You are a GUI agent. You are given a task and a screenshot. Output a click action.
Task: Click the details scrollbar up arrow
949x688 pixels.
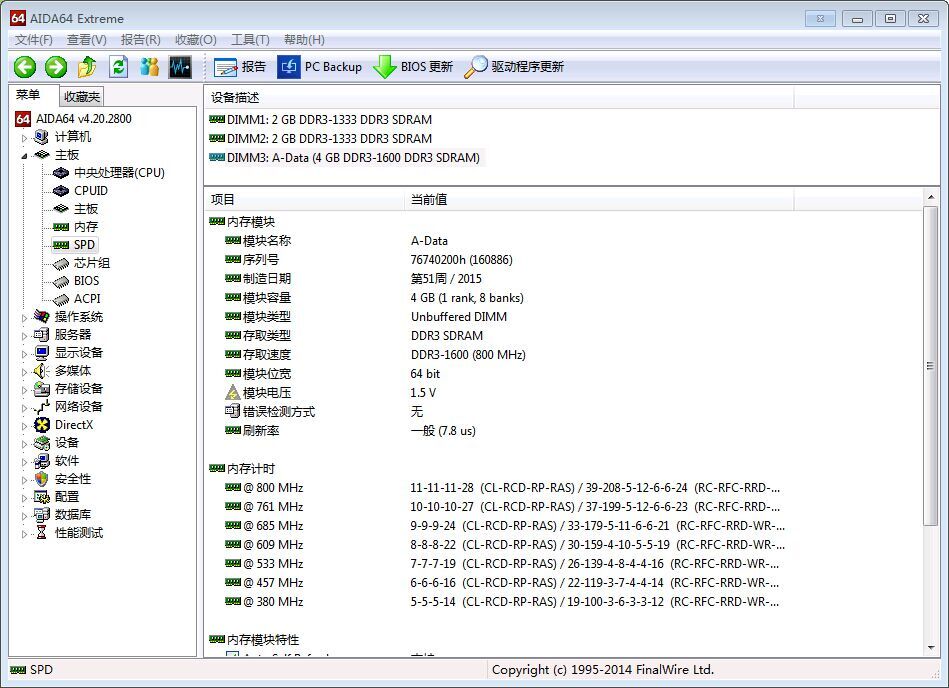[931, 197]
